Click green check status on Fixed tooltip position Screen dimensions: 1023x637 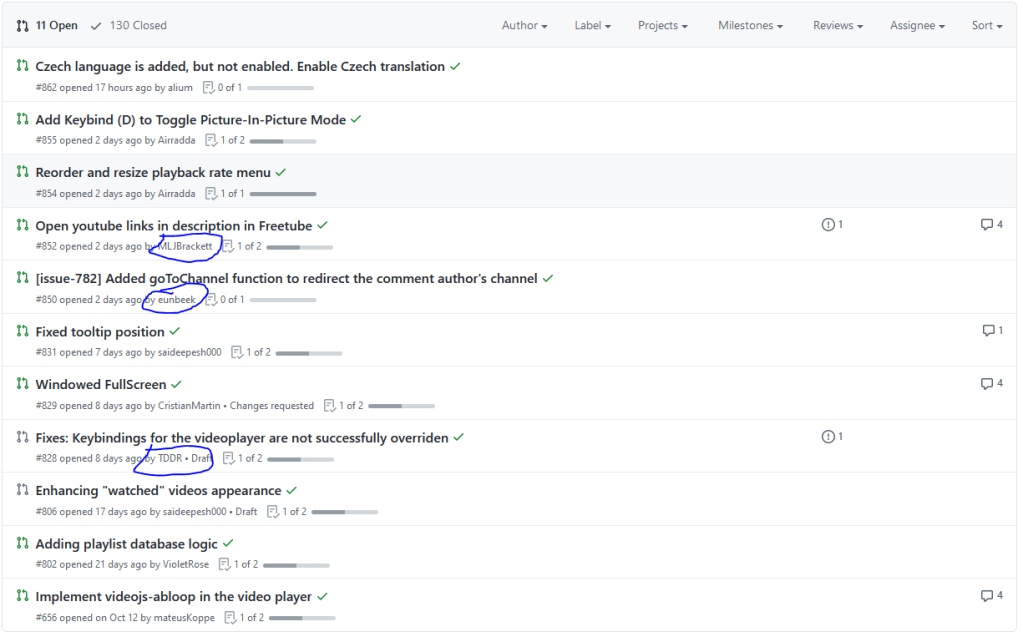(175, 331)
